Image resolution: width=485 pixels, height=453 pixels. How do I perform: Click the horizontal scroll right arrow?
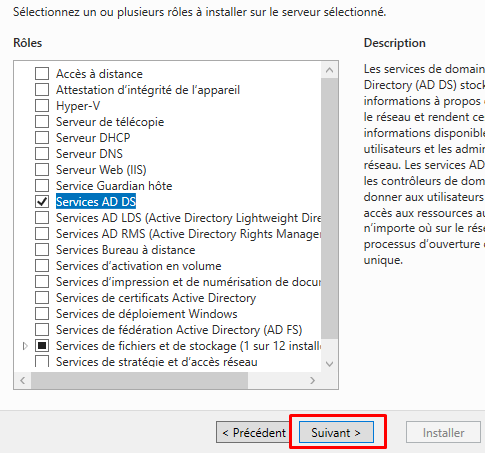pos(312,380)
